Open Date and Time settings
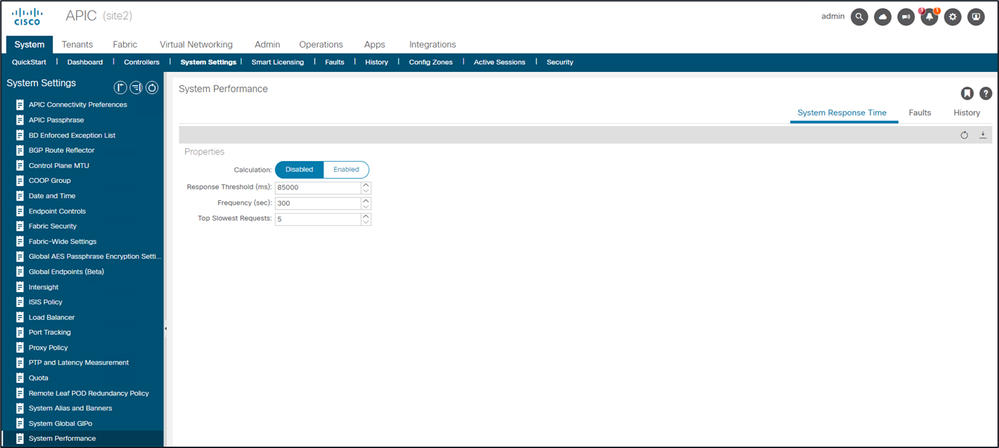999x448 pixels. pyautogui.click(x=52, y=196)
